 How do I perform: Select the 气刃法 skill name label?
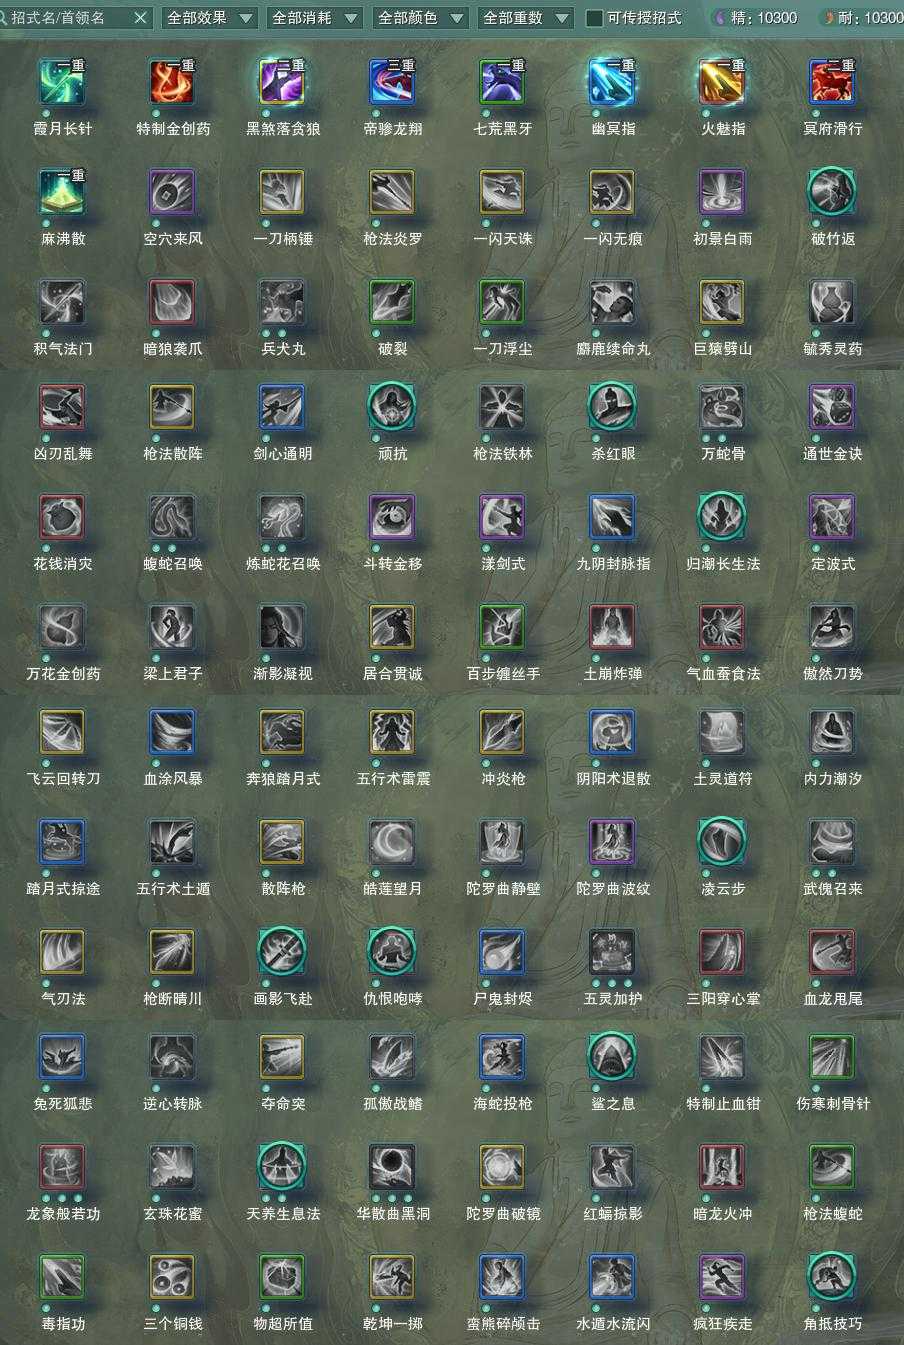(x=63, y=998)
